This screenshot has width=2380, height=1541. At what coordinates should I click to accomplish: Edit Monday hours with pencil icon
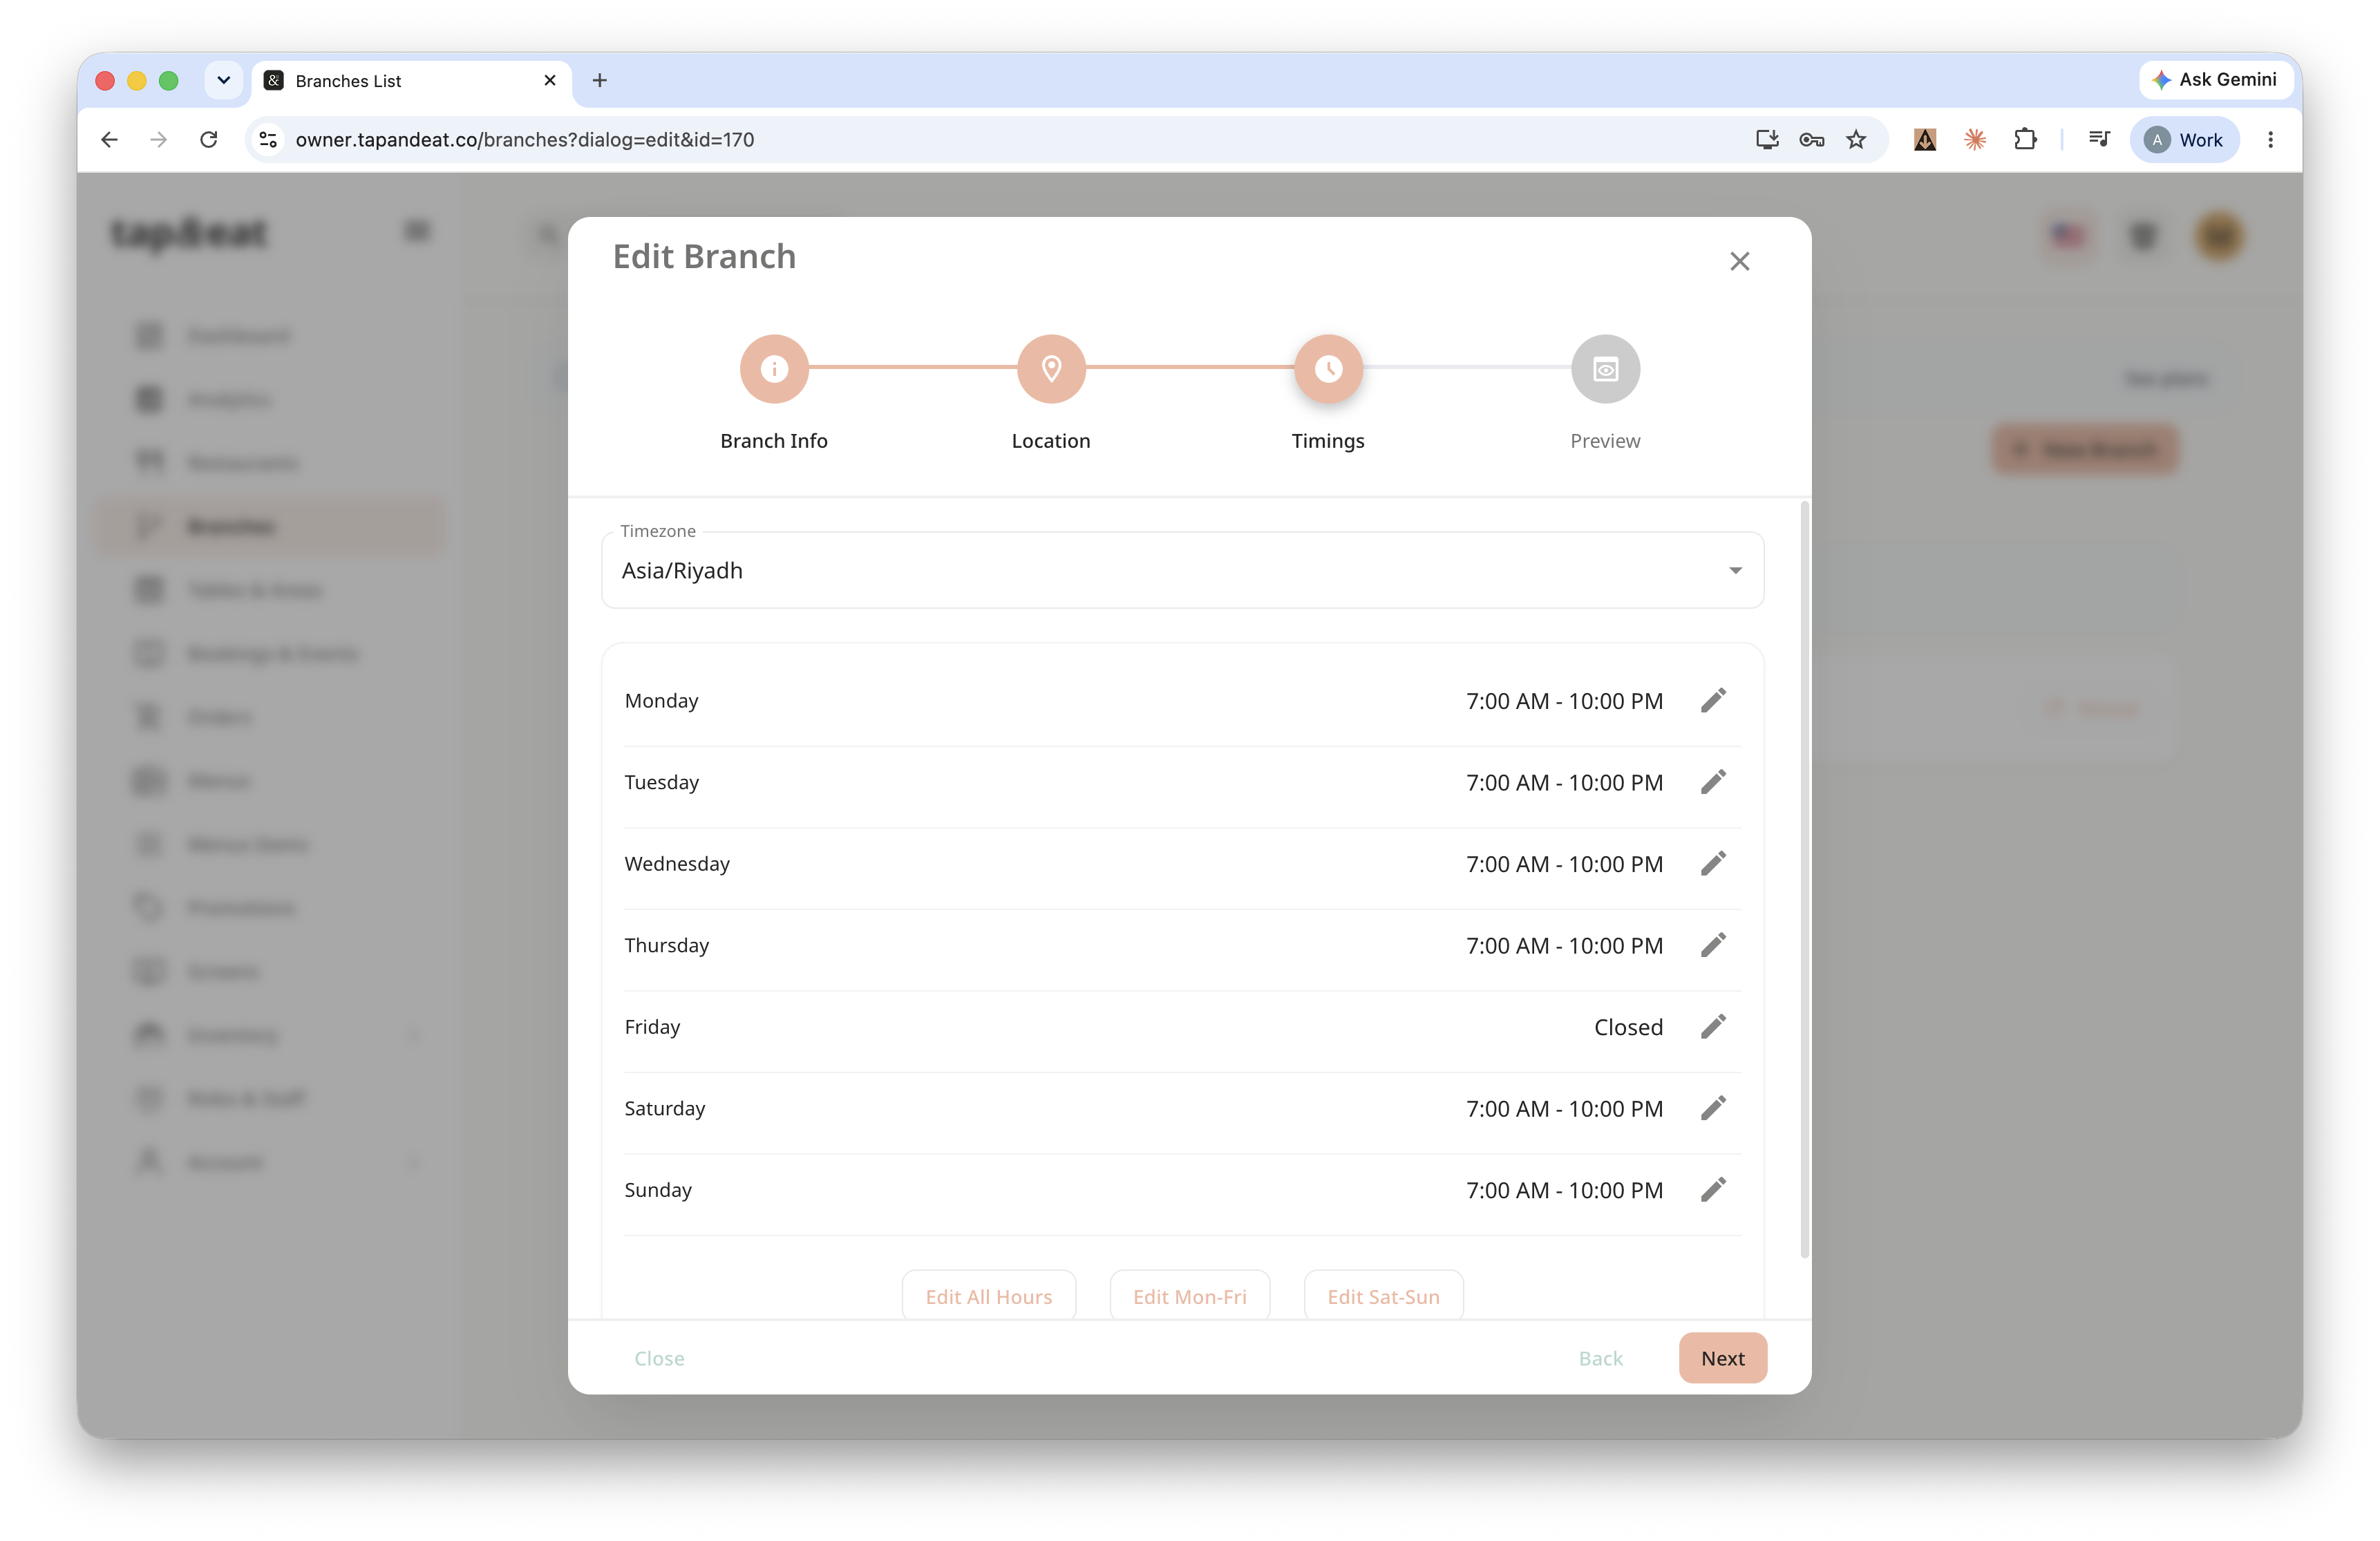[1713, 701]
